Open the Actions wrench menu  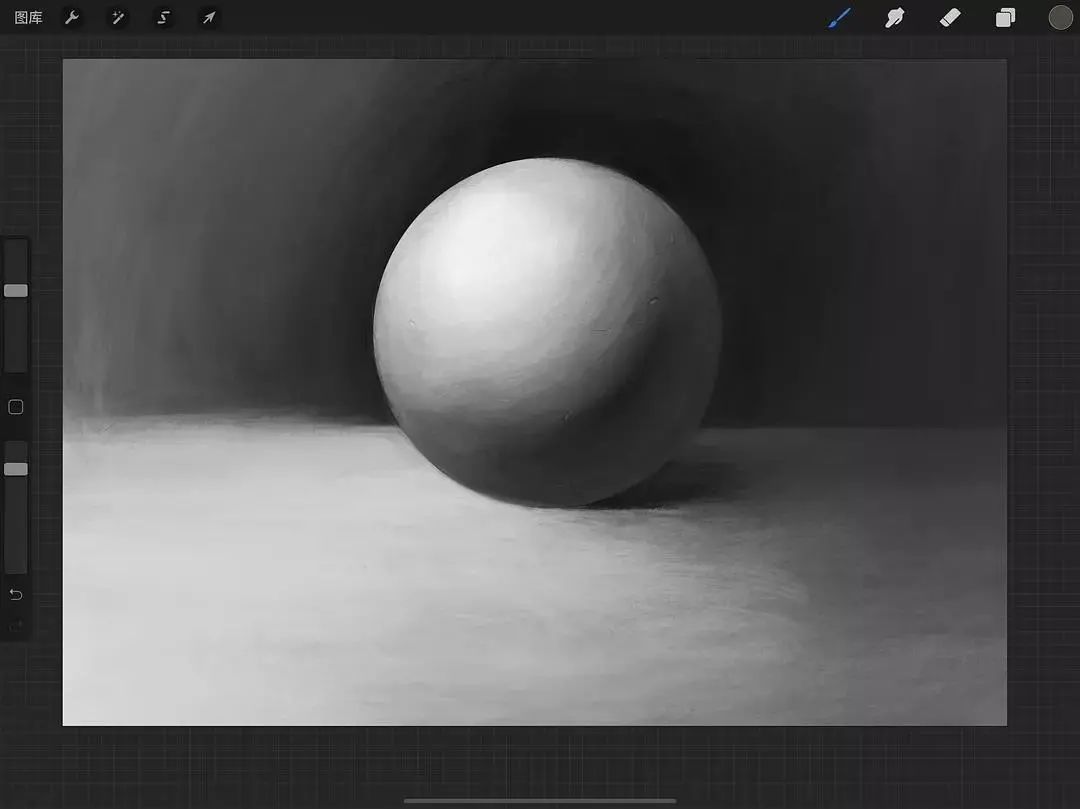click(72, 17)
